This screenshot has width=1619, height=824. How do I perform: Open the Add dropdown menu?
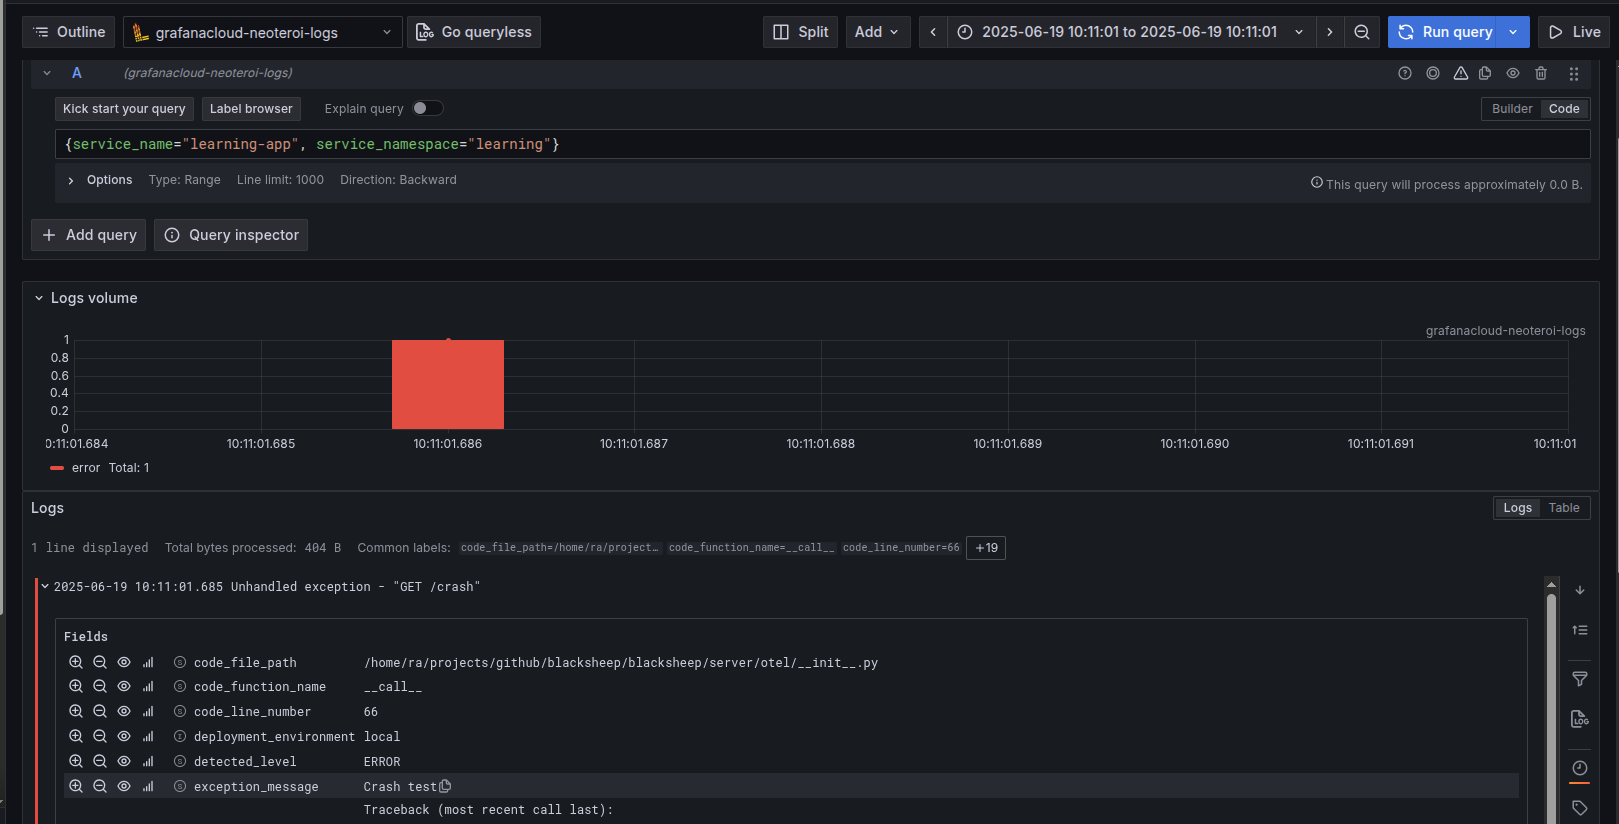click(x=877, y=32)
